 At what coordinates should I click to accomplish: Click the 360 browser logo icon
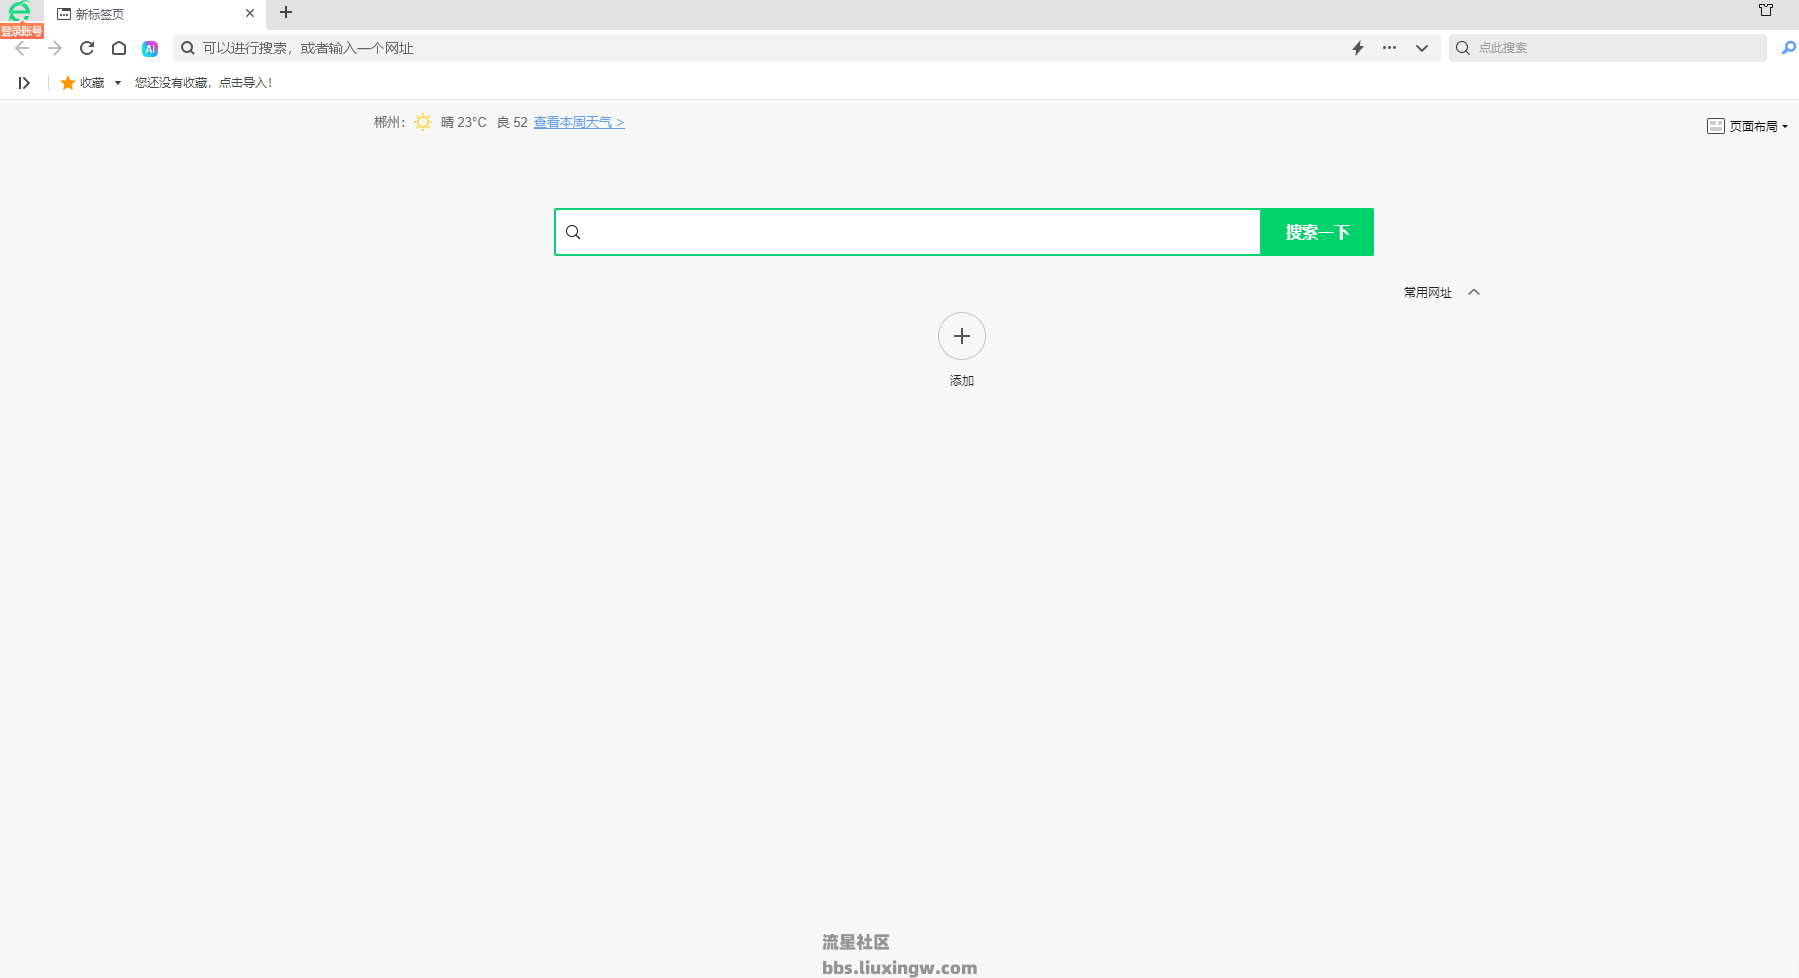pos(19,11)
